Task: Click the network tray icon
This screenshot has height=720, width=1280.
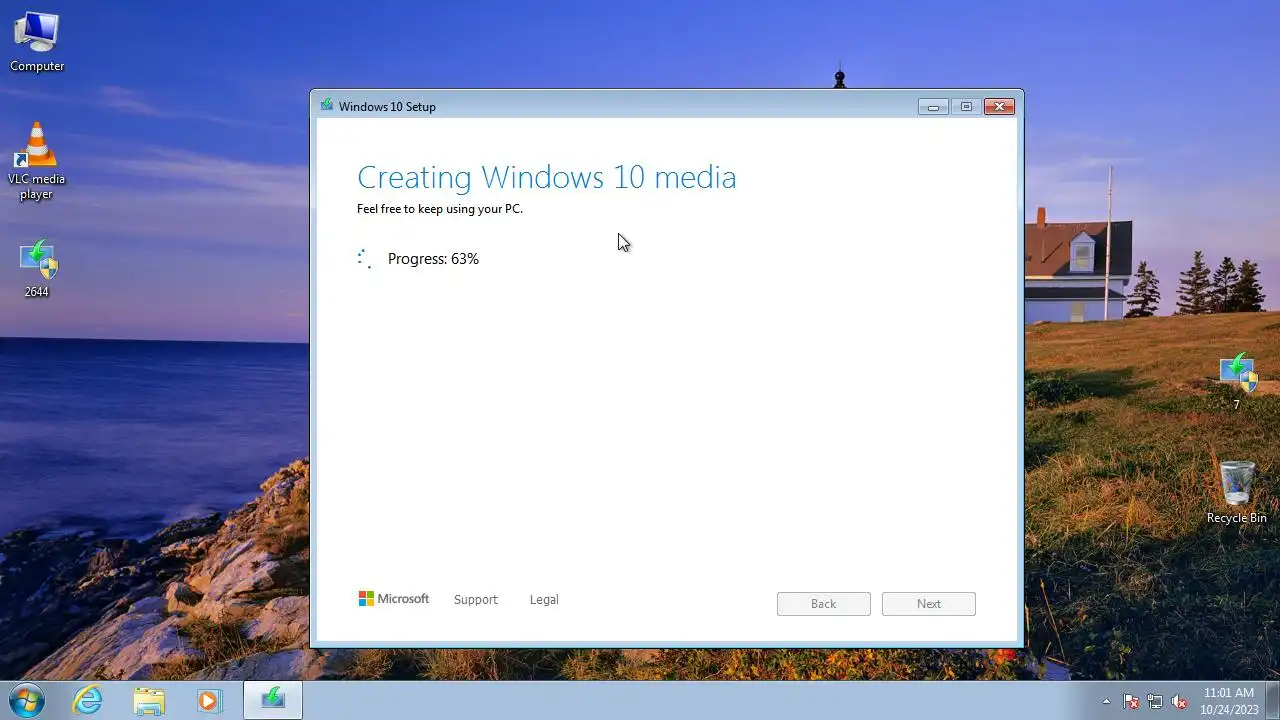Action: click(1155, 701)
